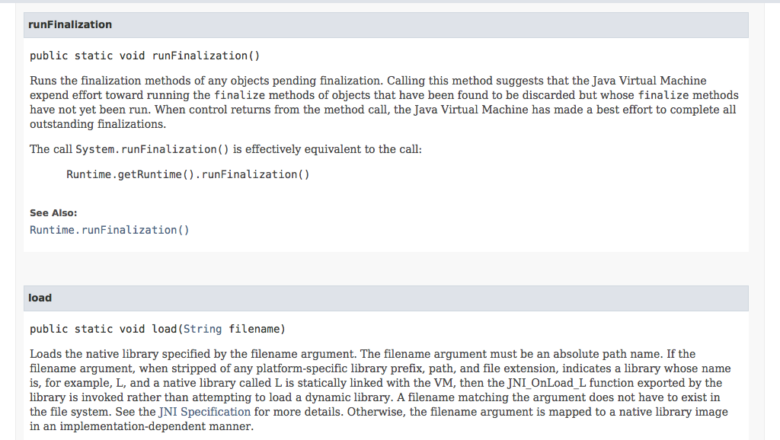Click the runFinalization() method signature line

[145, 56]
